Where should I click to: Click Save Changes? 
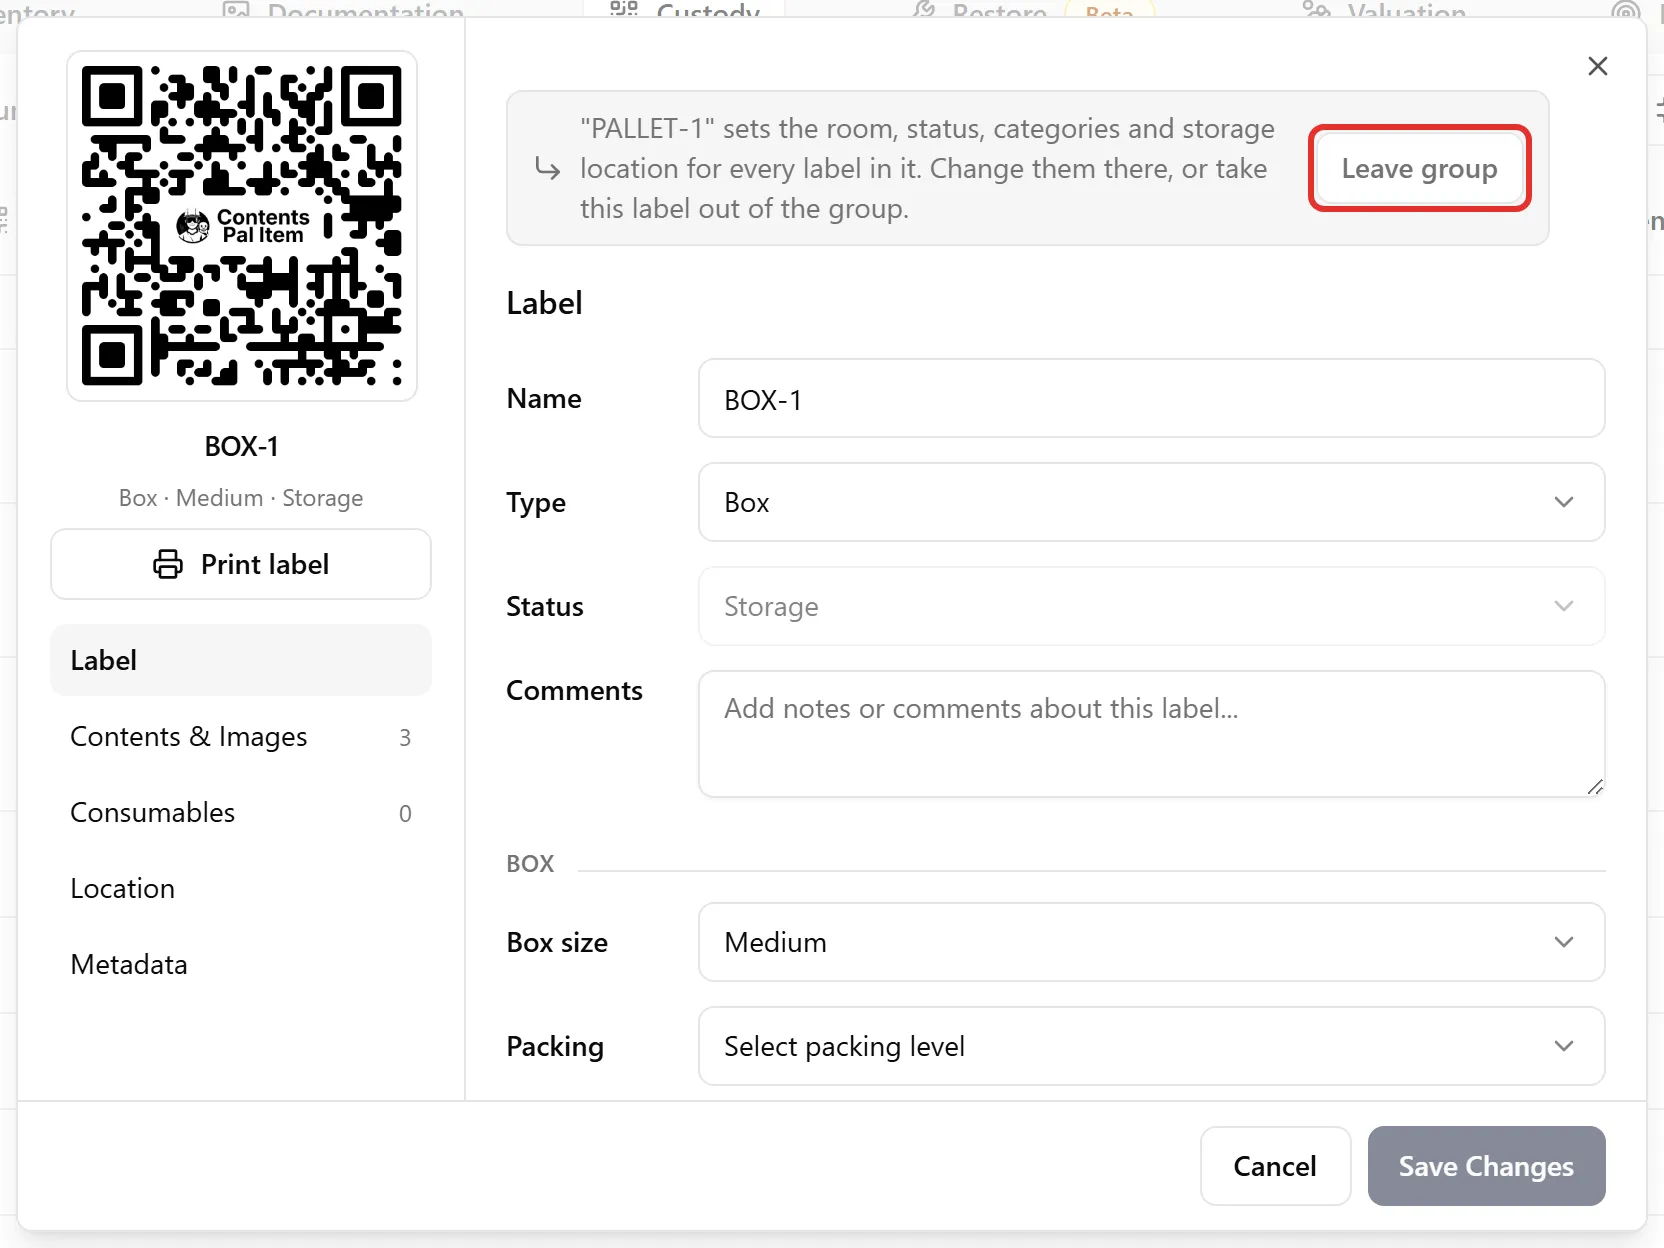(1486, 1166)
